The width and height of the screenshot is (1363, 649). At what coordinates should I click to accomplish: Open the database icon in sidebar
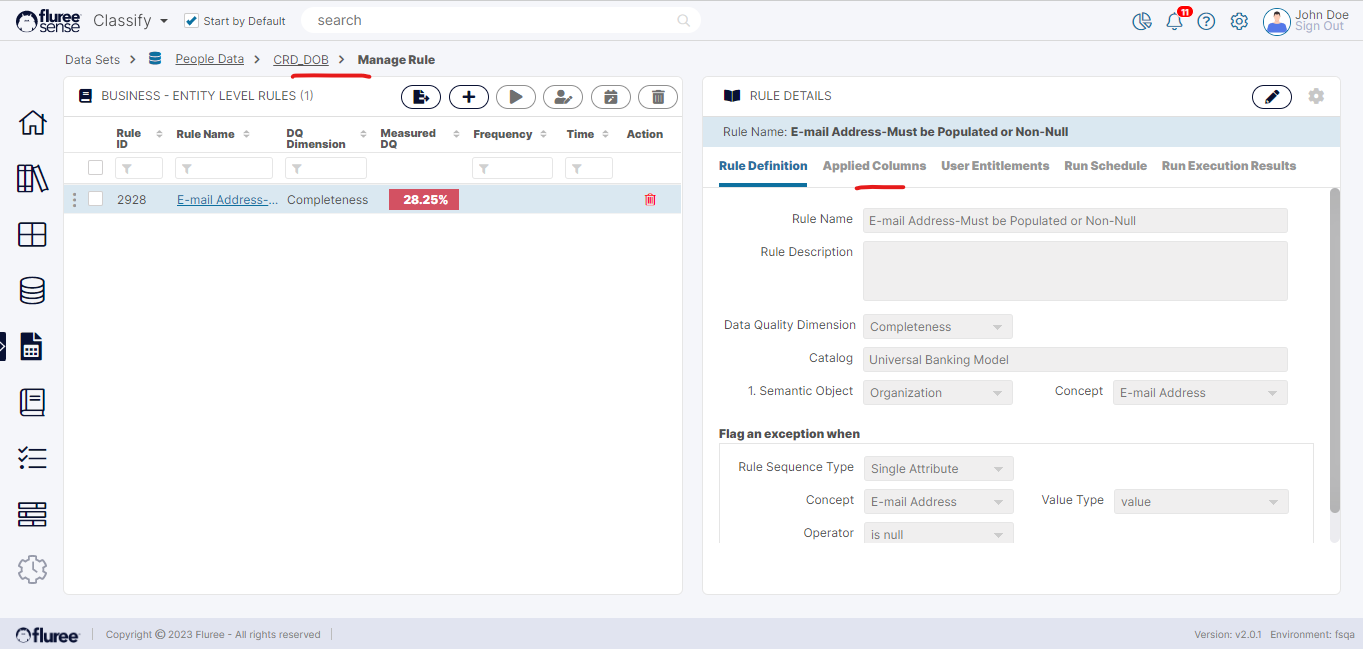coord(32,291)
